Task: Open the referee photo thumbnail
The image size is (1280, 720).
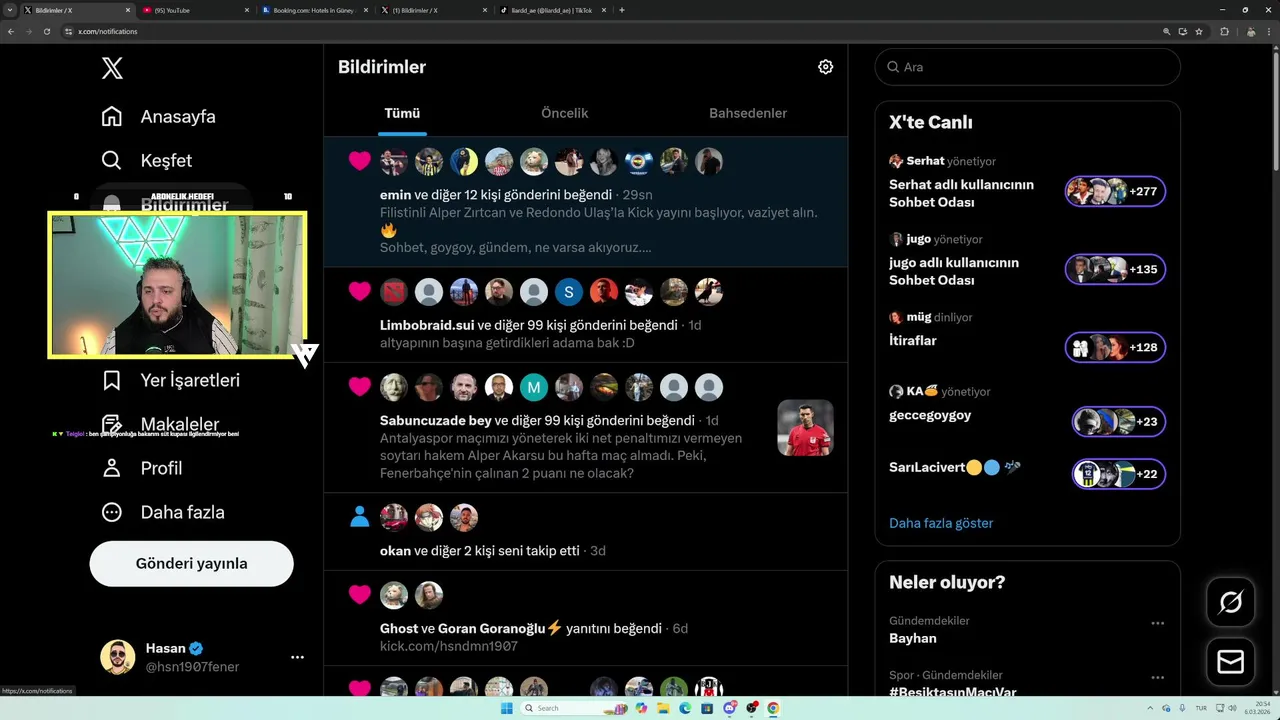Action: 806,428
